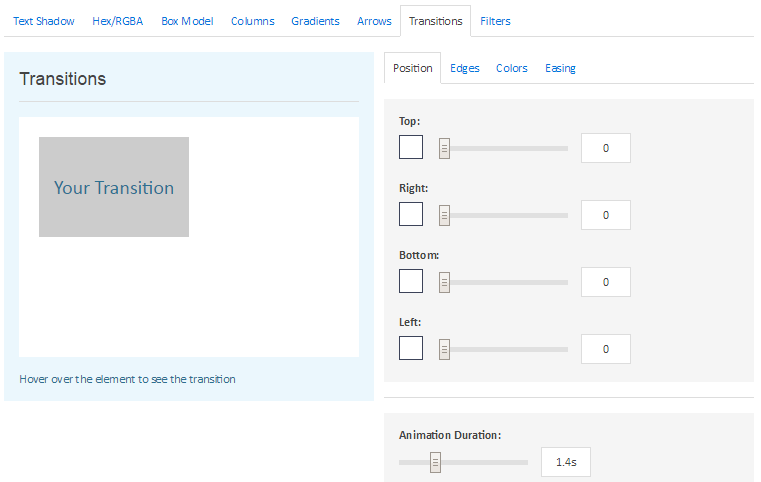
Task: Switch to the Gradients tab
Action: (x=315, y=21)
